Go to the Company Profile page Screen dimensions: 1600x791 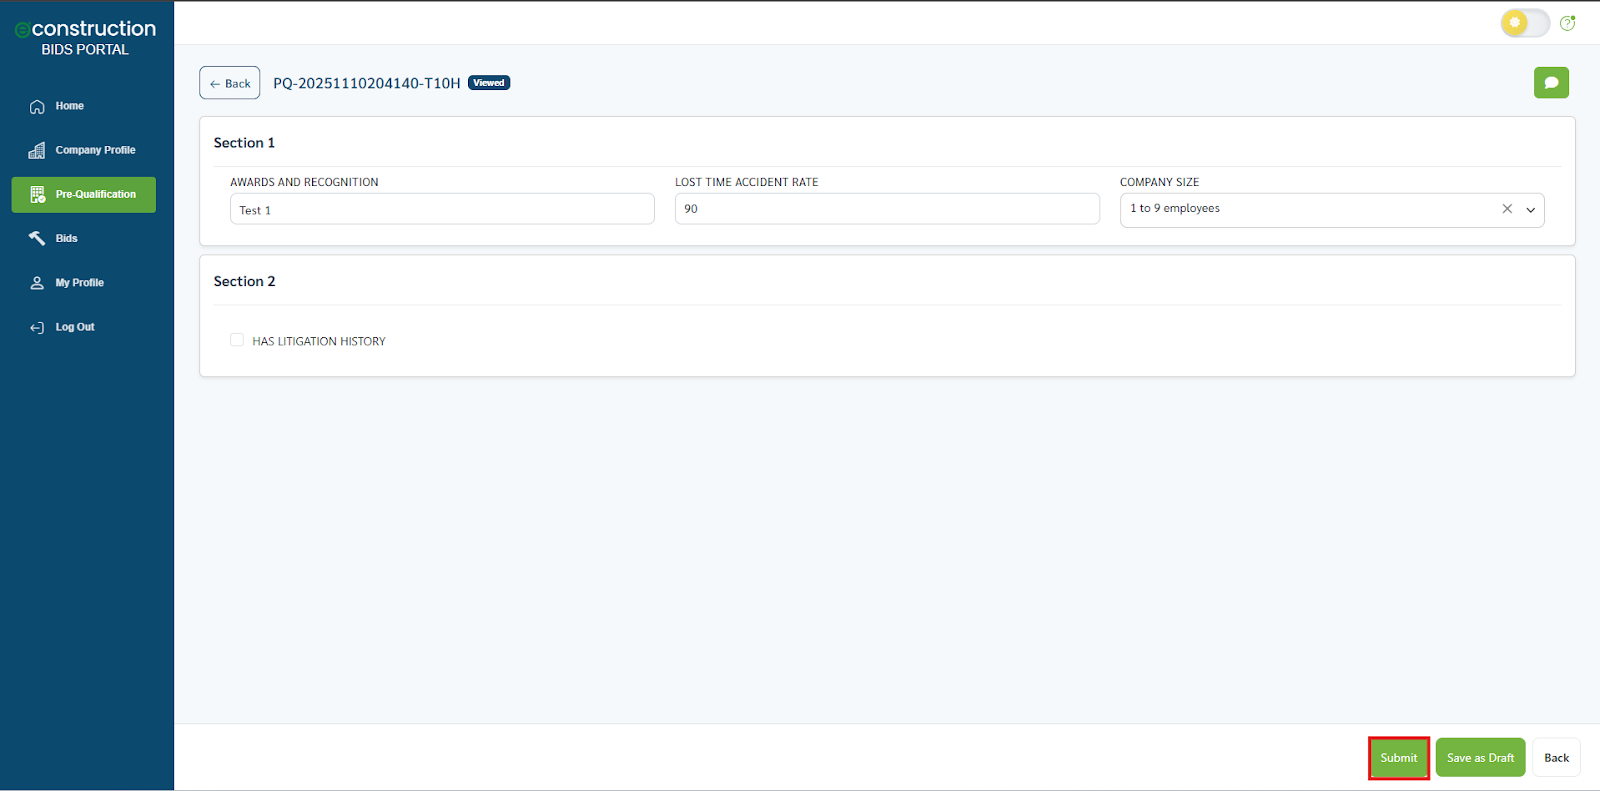pyautogui.click(x=95, y=150)
